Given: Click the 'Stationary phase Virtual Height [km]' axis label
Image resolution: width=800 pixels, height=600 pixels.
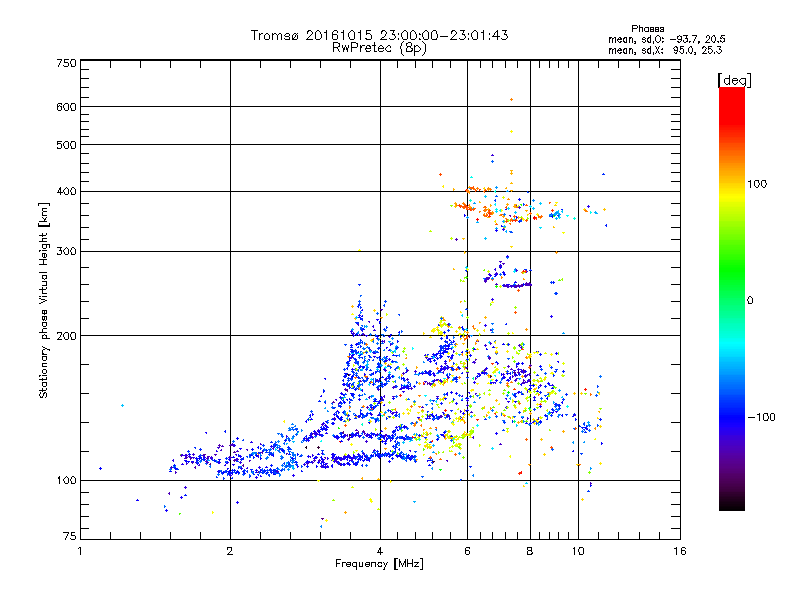Looking at the screenshot, I should tap(44, 301).
